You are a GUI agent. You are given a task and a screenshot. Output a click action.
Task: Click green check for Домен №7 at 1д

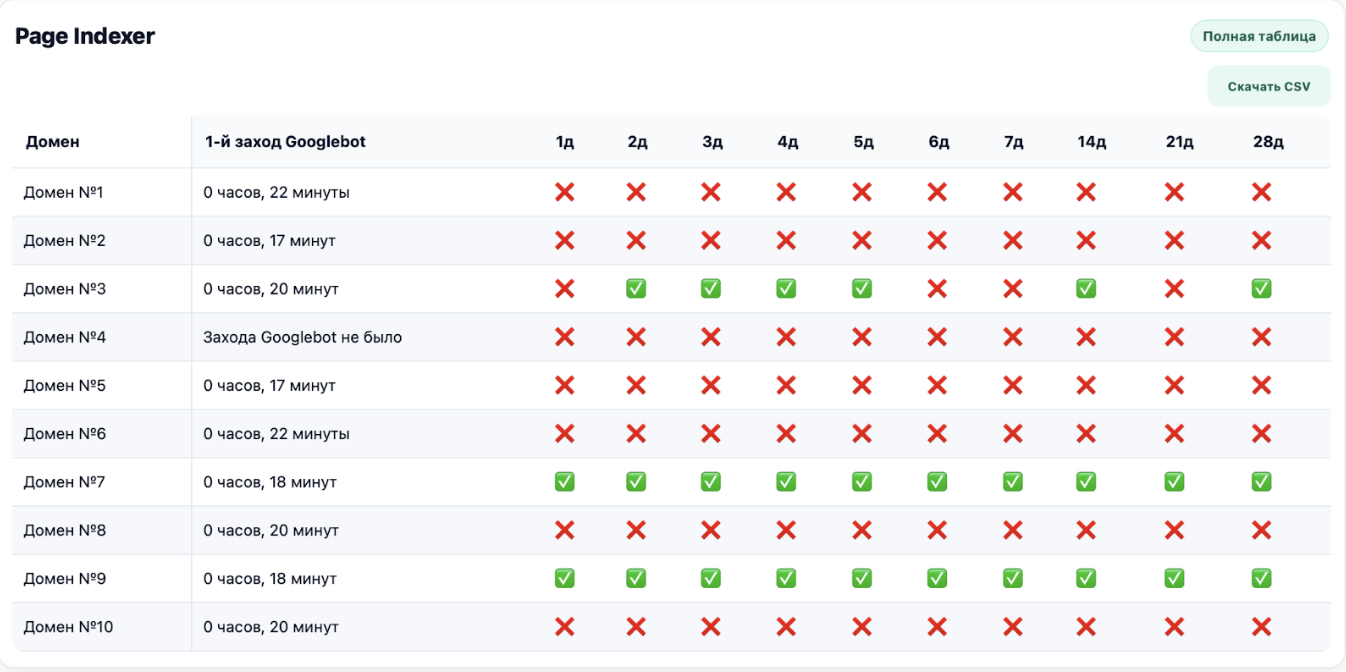[x=564, y=482]
